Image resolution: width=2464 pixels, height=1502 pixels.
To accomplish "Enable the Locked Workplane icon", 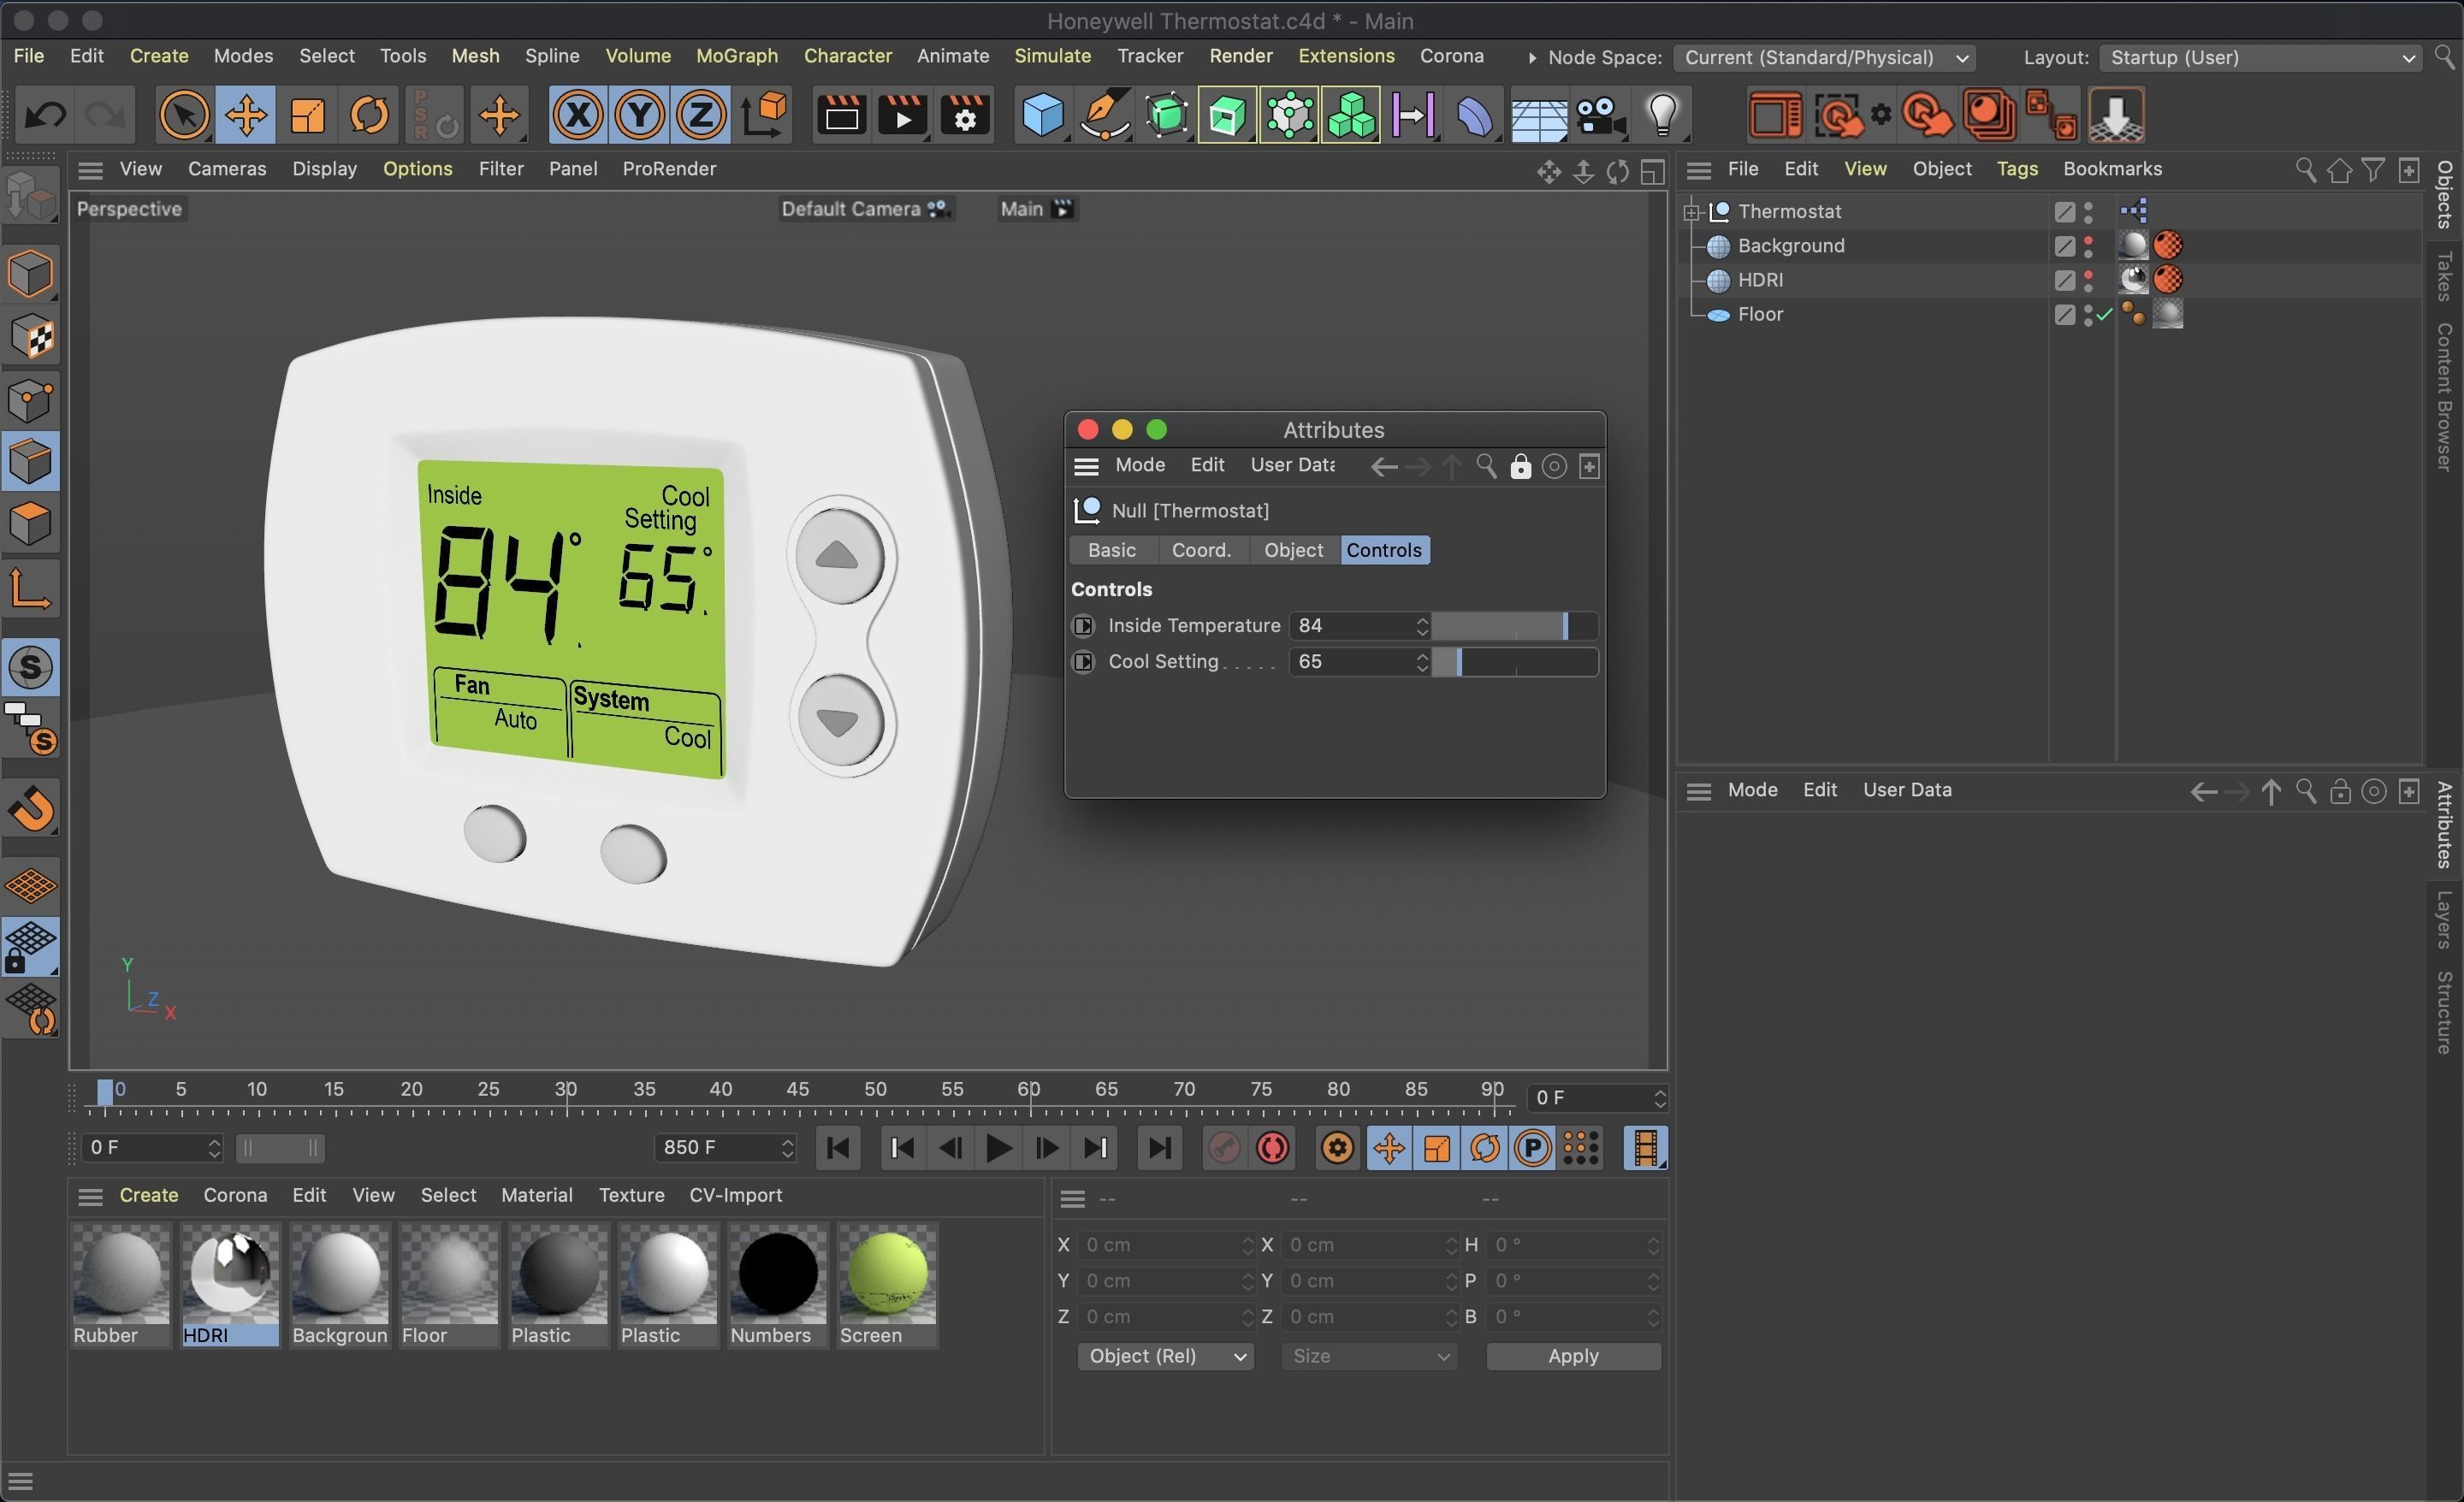I will [x=31, y=946].
